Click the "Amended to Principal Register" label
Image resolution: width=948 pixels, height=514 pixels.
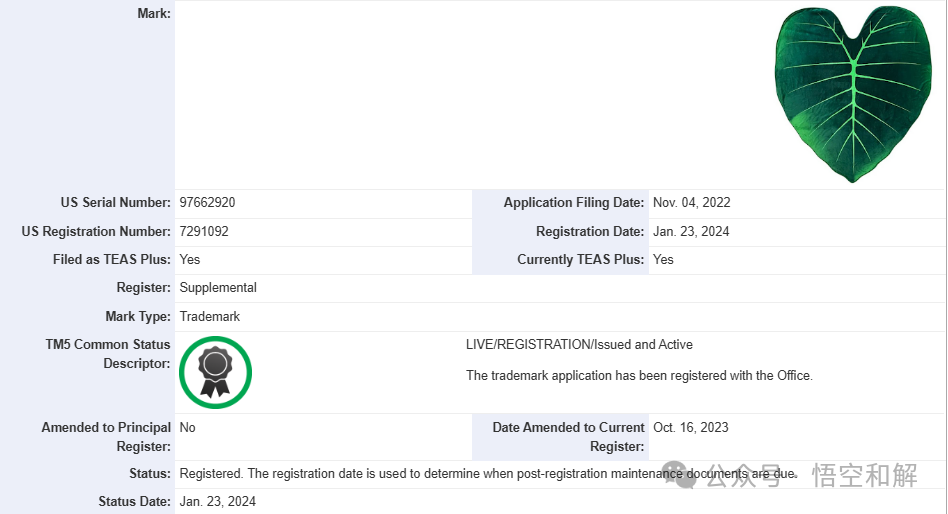click(106, 437)
